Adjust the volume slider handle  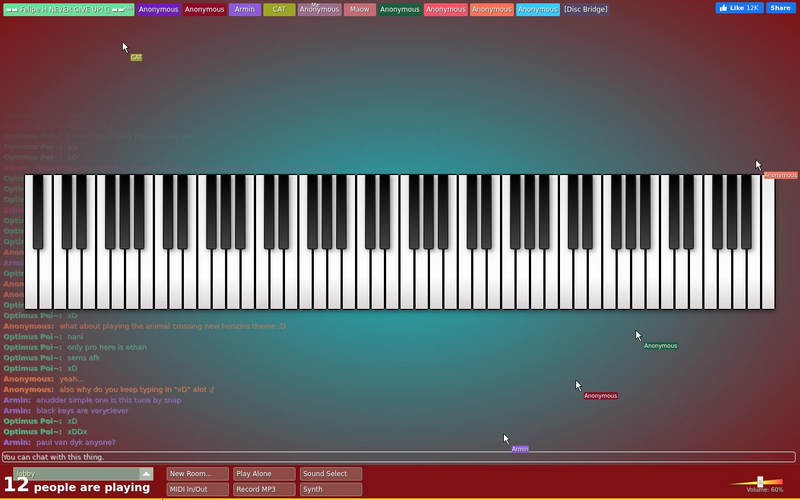pyautogui.click(x=760, y=482)
